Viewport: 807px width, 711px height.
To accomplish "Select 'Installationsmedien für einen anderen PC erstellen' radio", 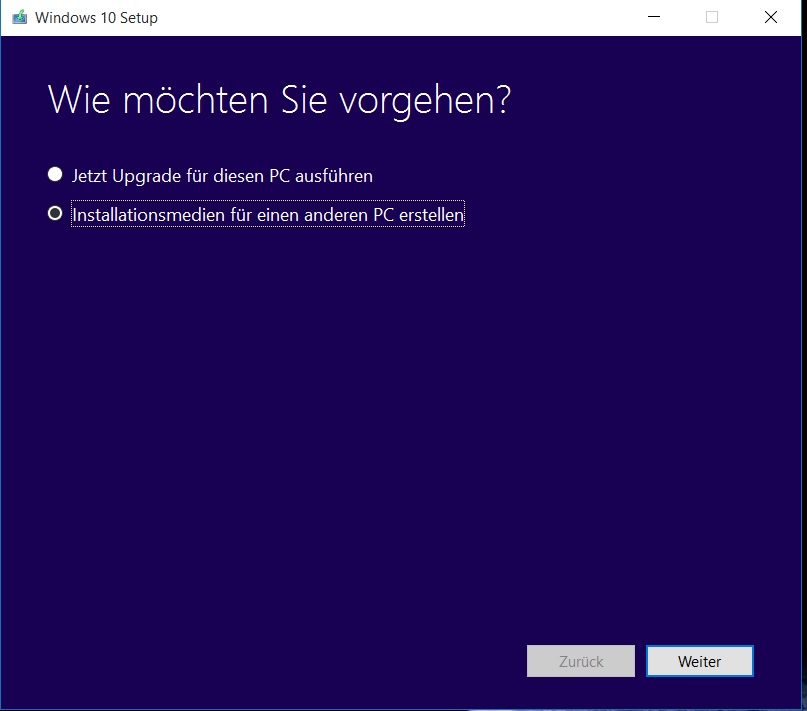I will click(55, 213).
